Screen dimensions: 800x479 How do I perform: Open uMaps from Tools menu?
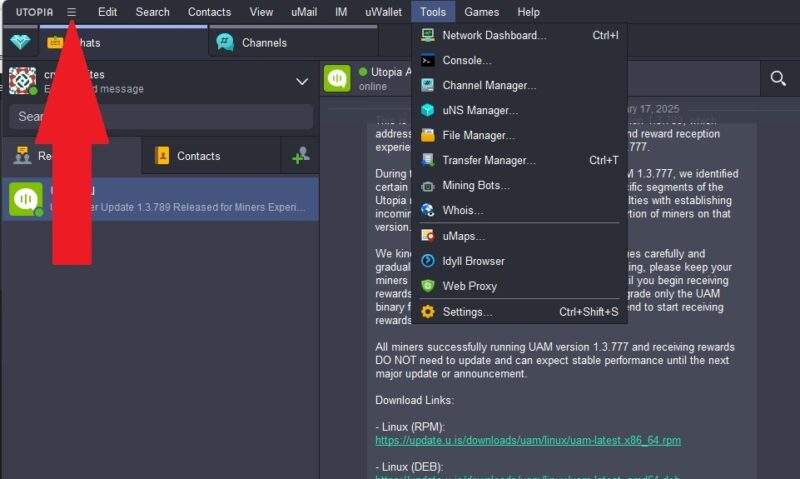519,236
